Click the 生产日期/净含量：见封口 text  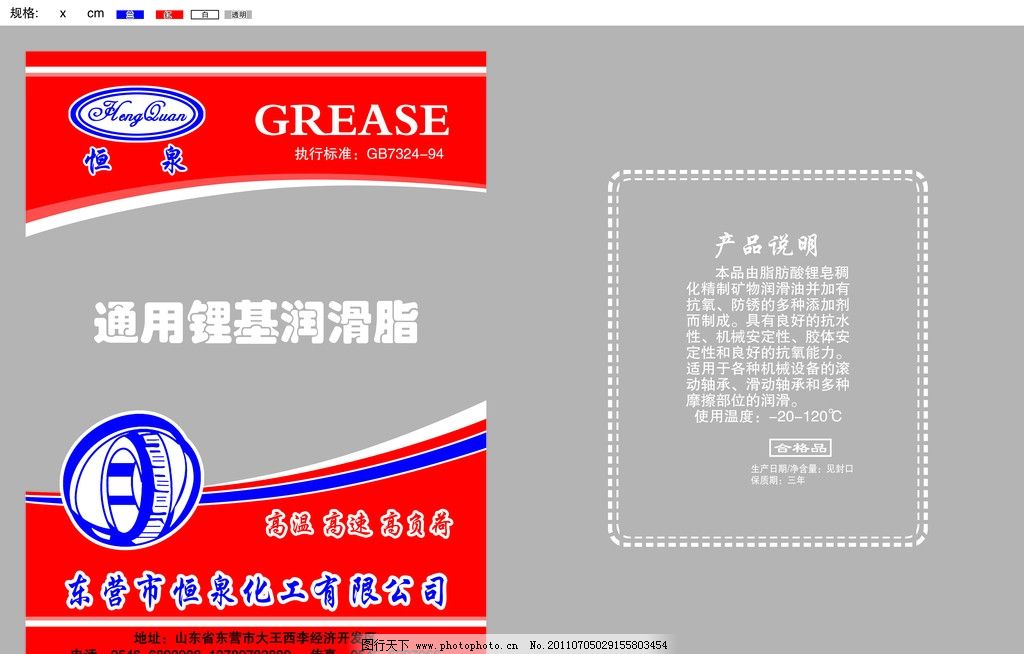[x=802, y=469]
